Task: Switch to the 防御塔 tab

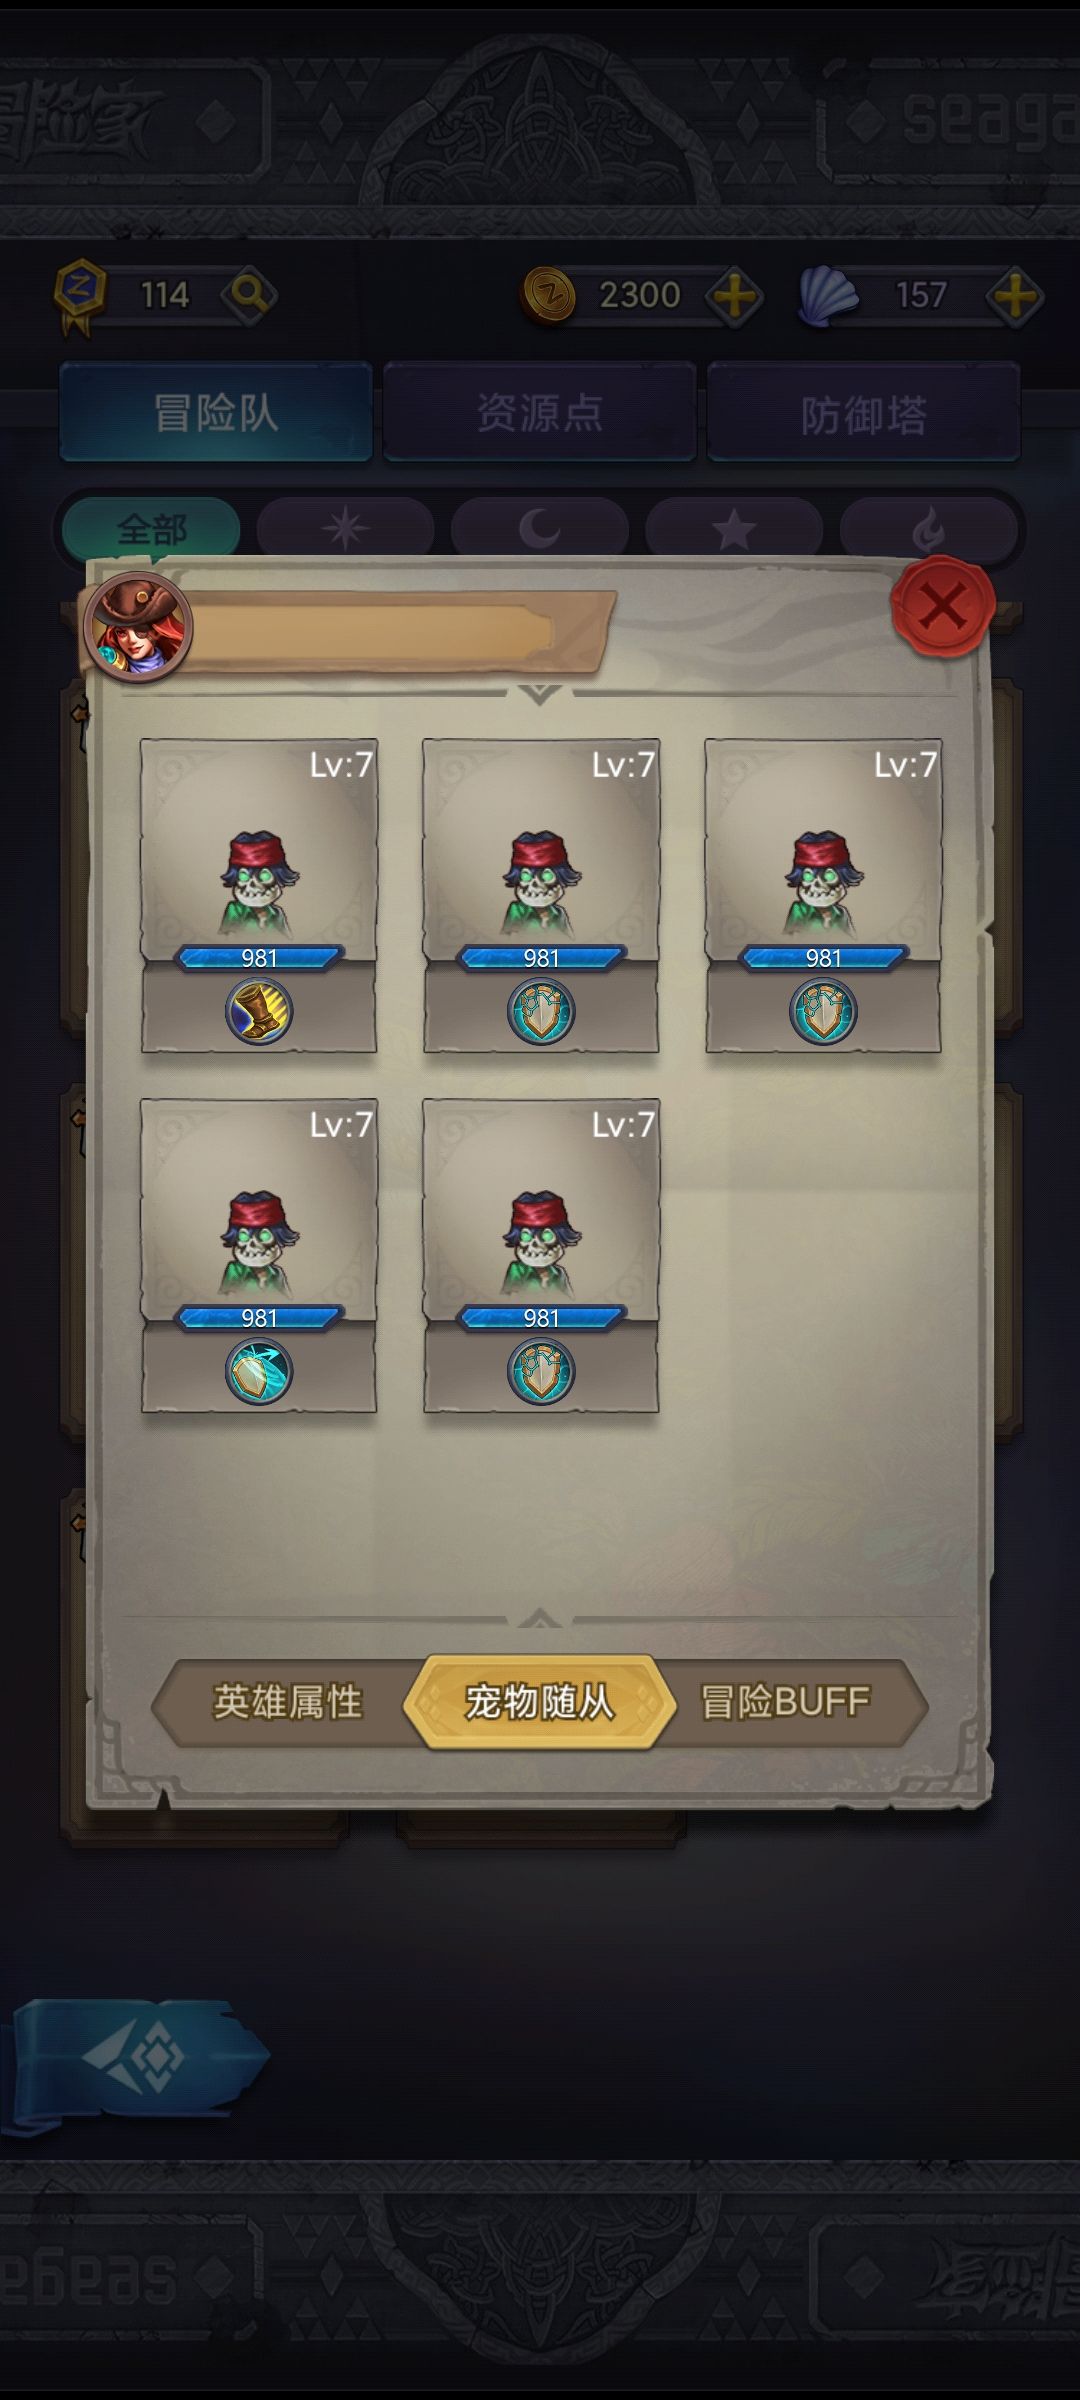Action: (864, 412)
